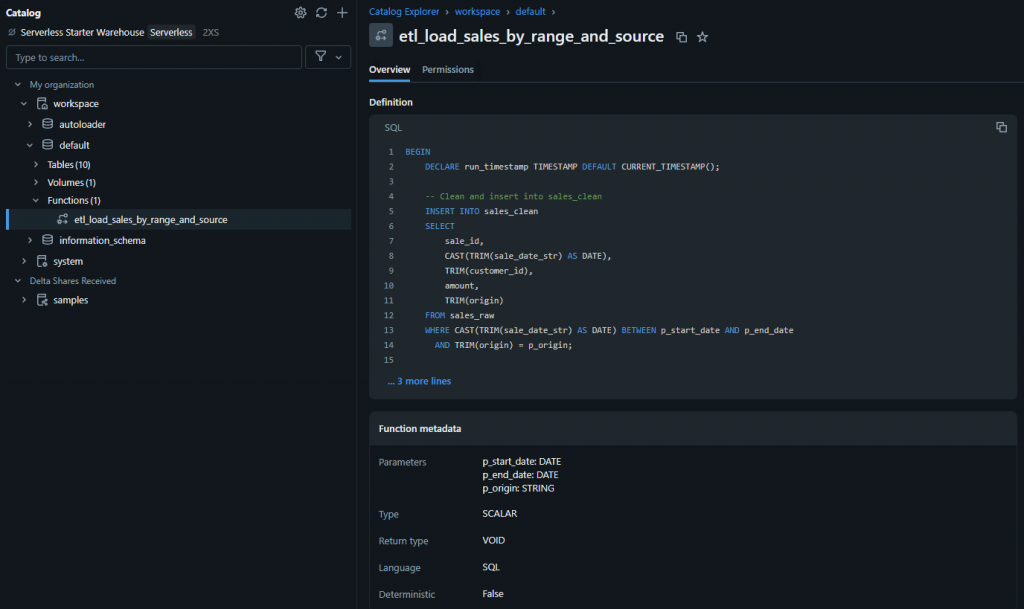Click the function icon beside the title
The width and height of the screenshot is (1024, 609).
coord(381,36)
